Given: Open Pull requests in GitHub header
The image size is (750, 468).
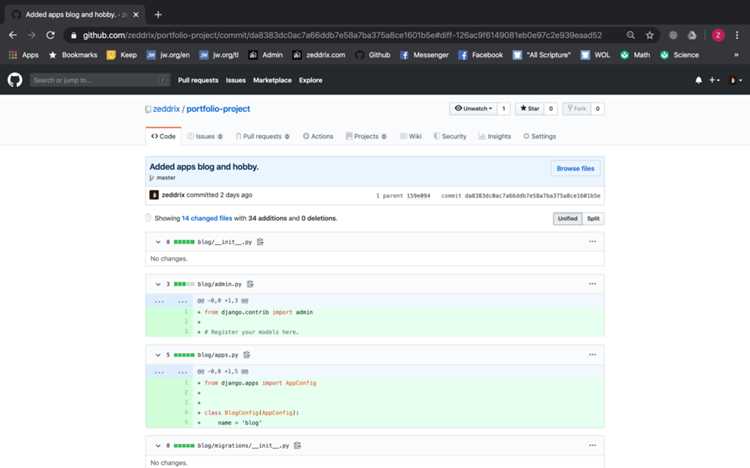Looking at the screenshot, I should pyautogui.click(x=198, y=80).
